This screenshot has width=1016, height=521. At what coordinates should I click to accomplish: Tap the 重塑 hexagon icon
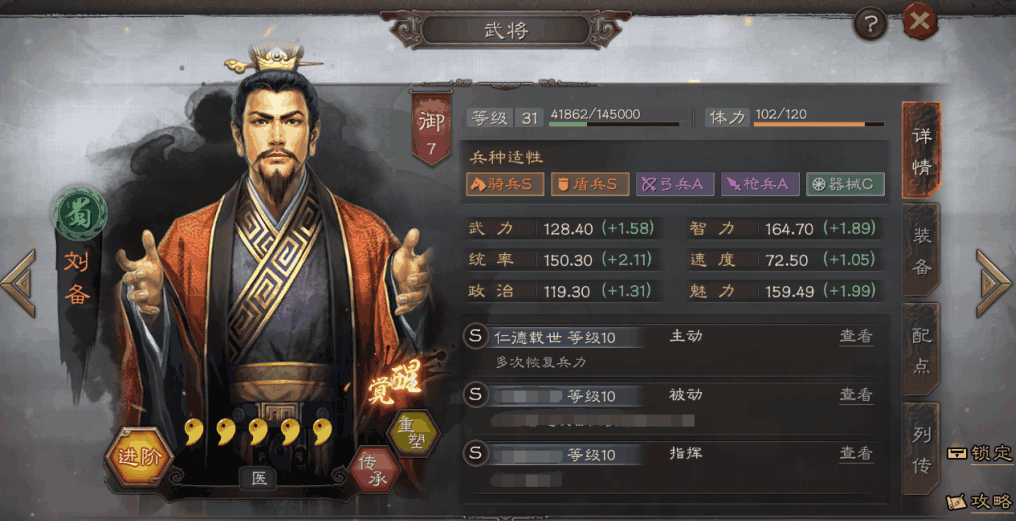click(x=413, y=434)
